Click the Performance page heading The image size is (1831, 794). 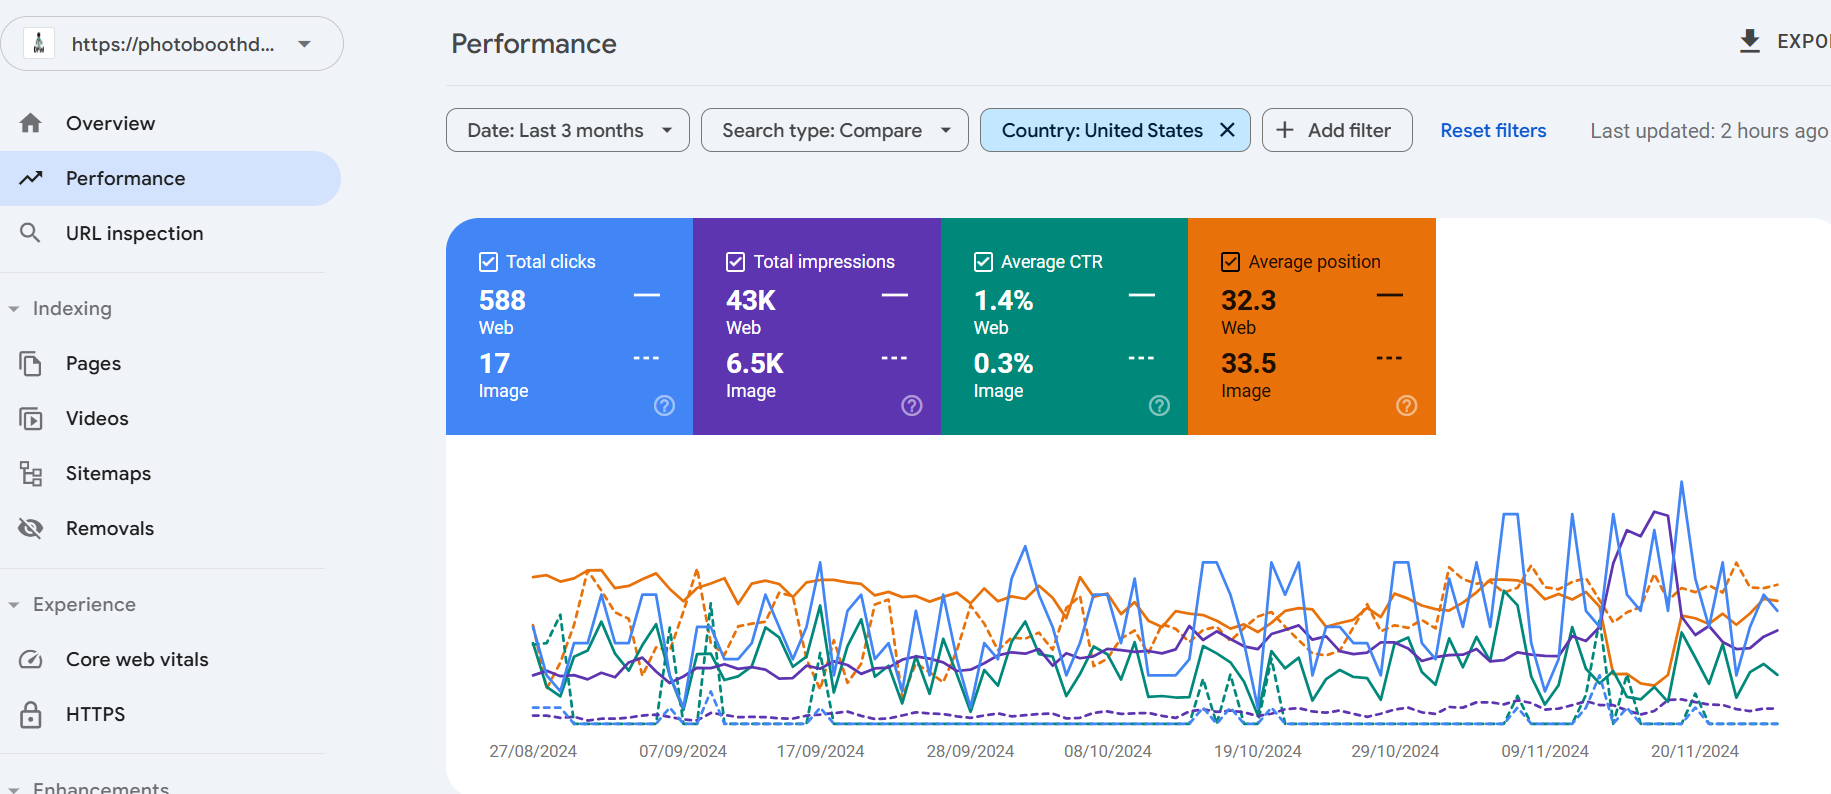click(x=534, y=44)
